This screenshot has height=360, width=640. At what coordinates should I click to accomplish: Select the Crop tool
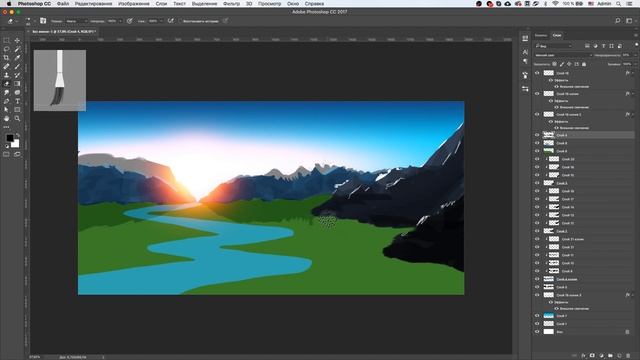point(7,58)
